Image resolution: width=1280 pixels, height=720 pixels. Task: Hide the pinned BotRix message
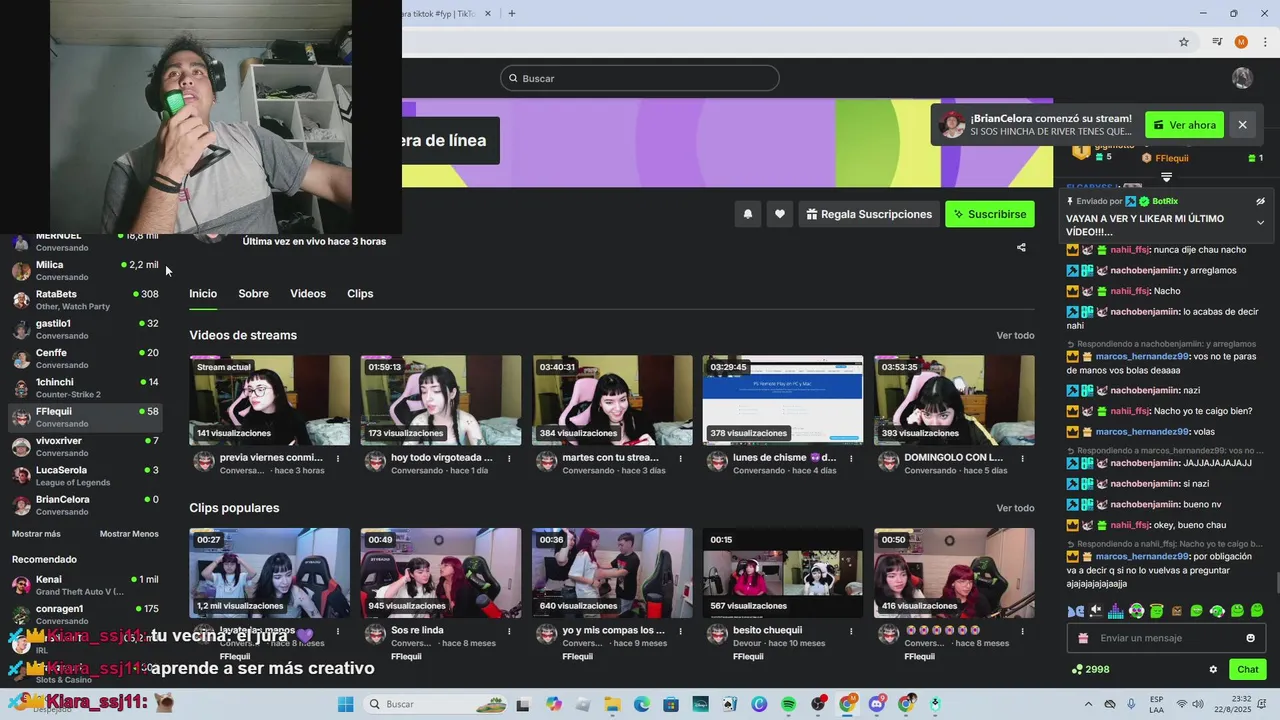point(1260,201)
